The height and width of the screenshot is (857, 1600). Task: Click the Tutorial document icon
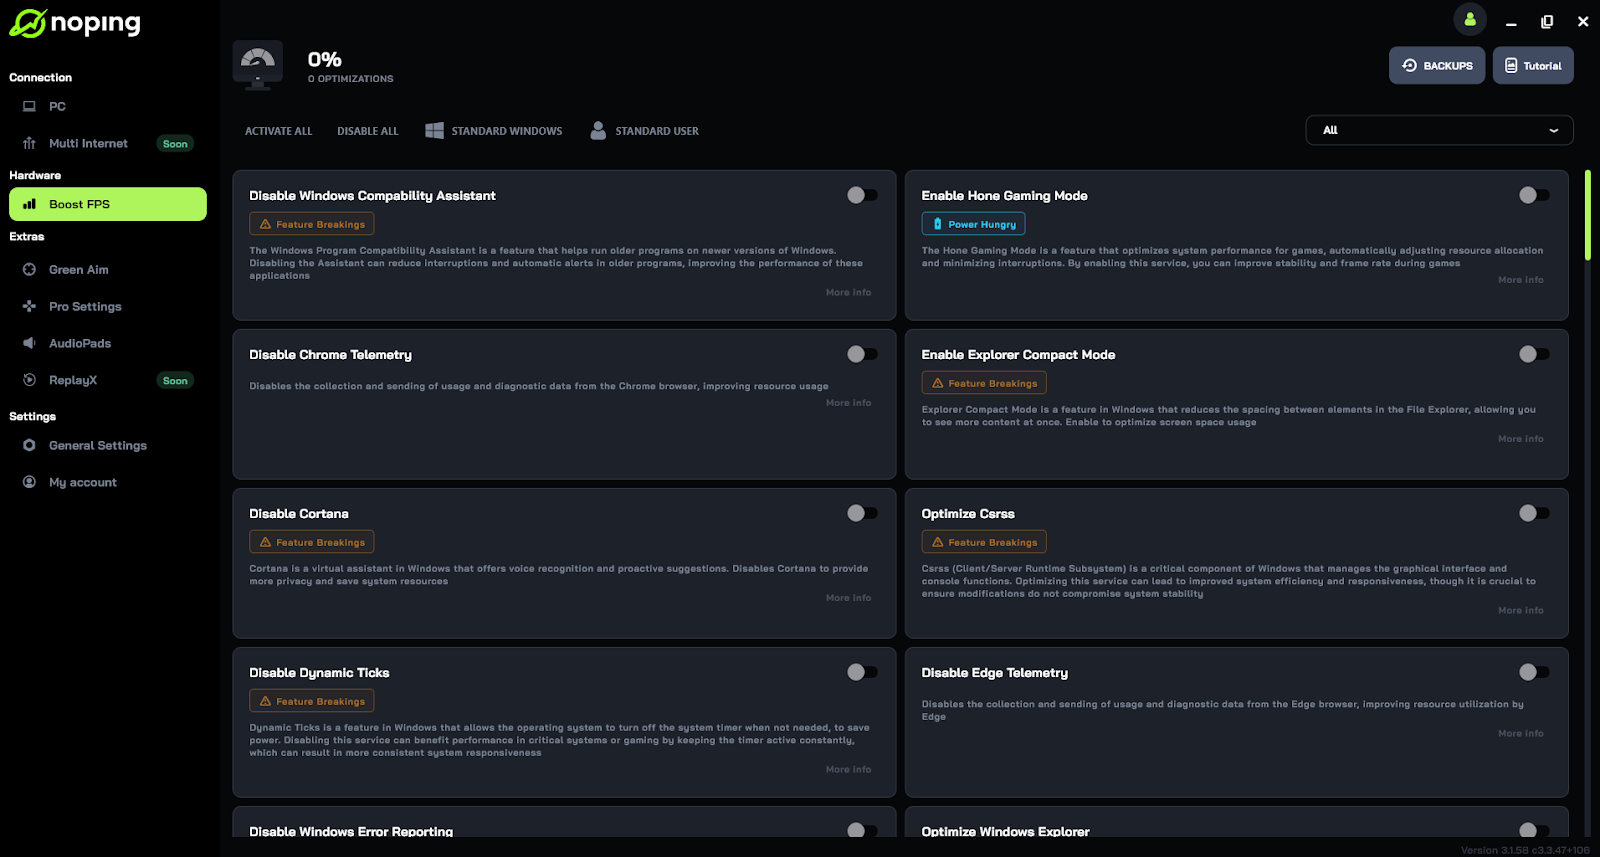coord(1511,65)
